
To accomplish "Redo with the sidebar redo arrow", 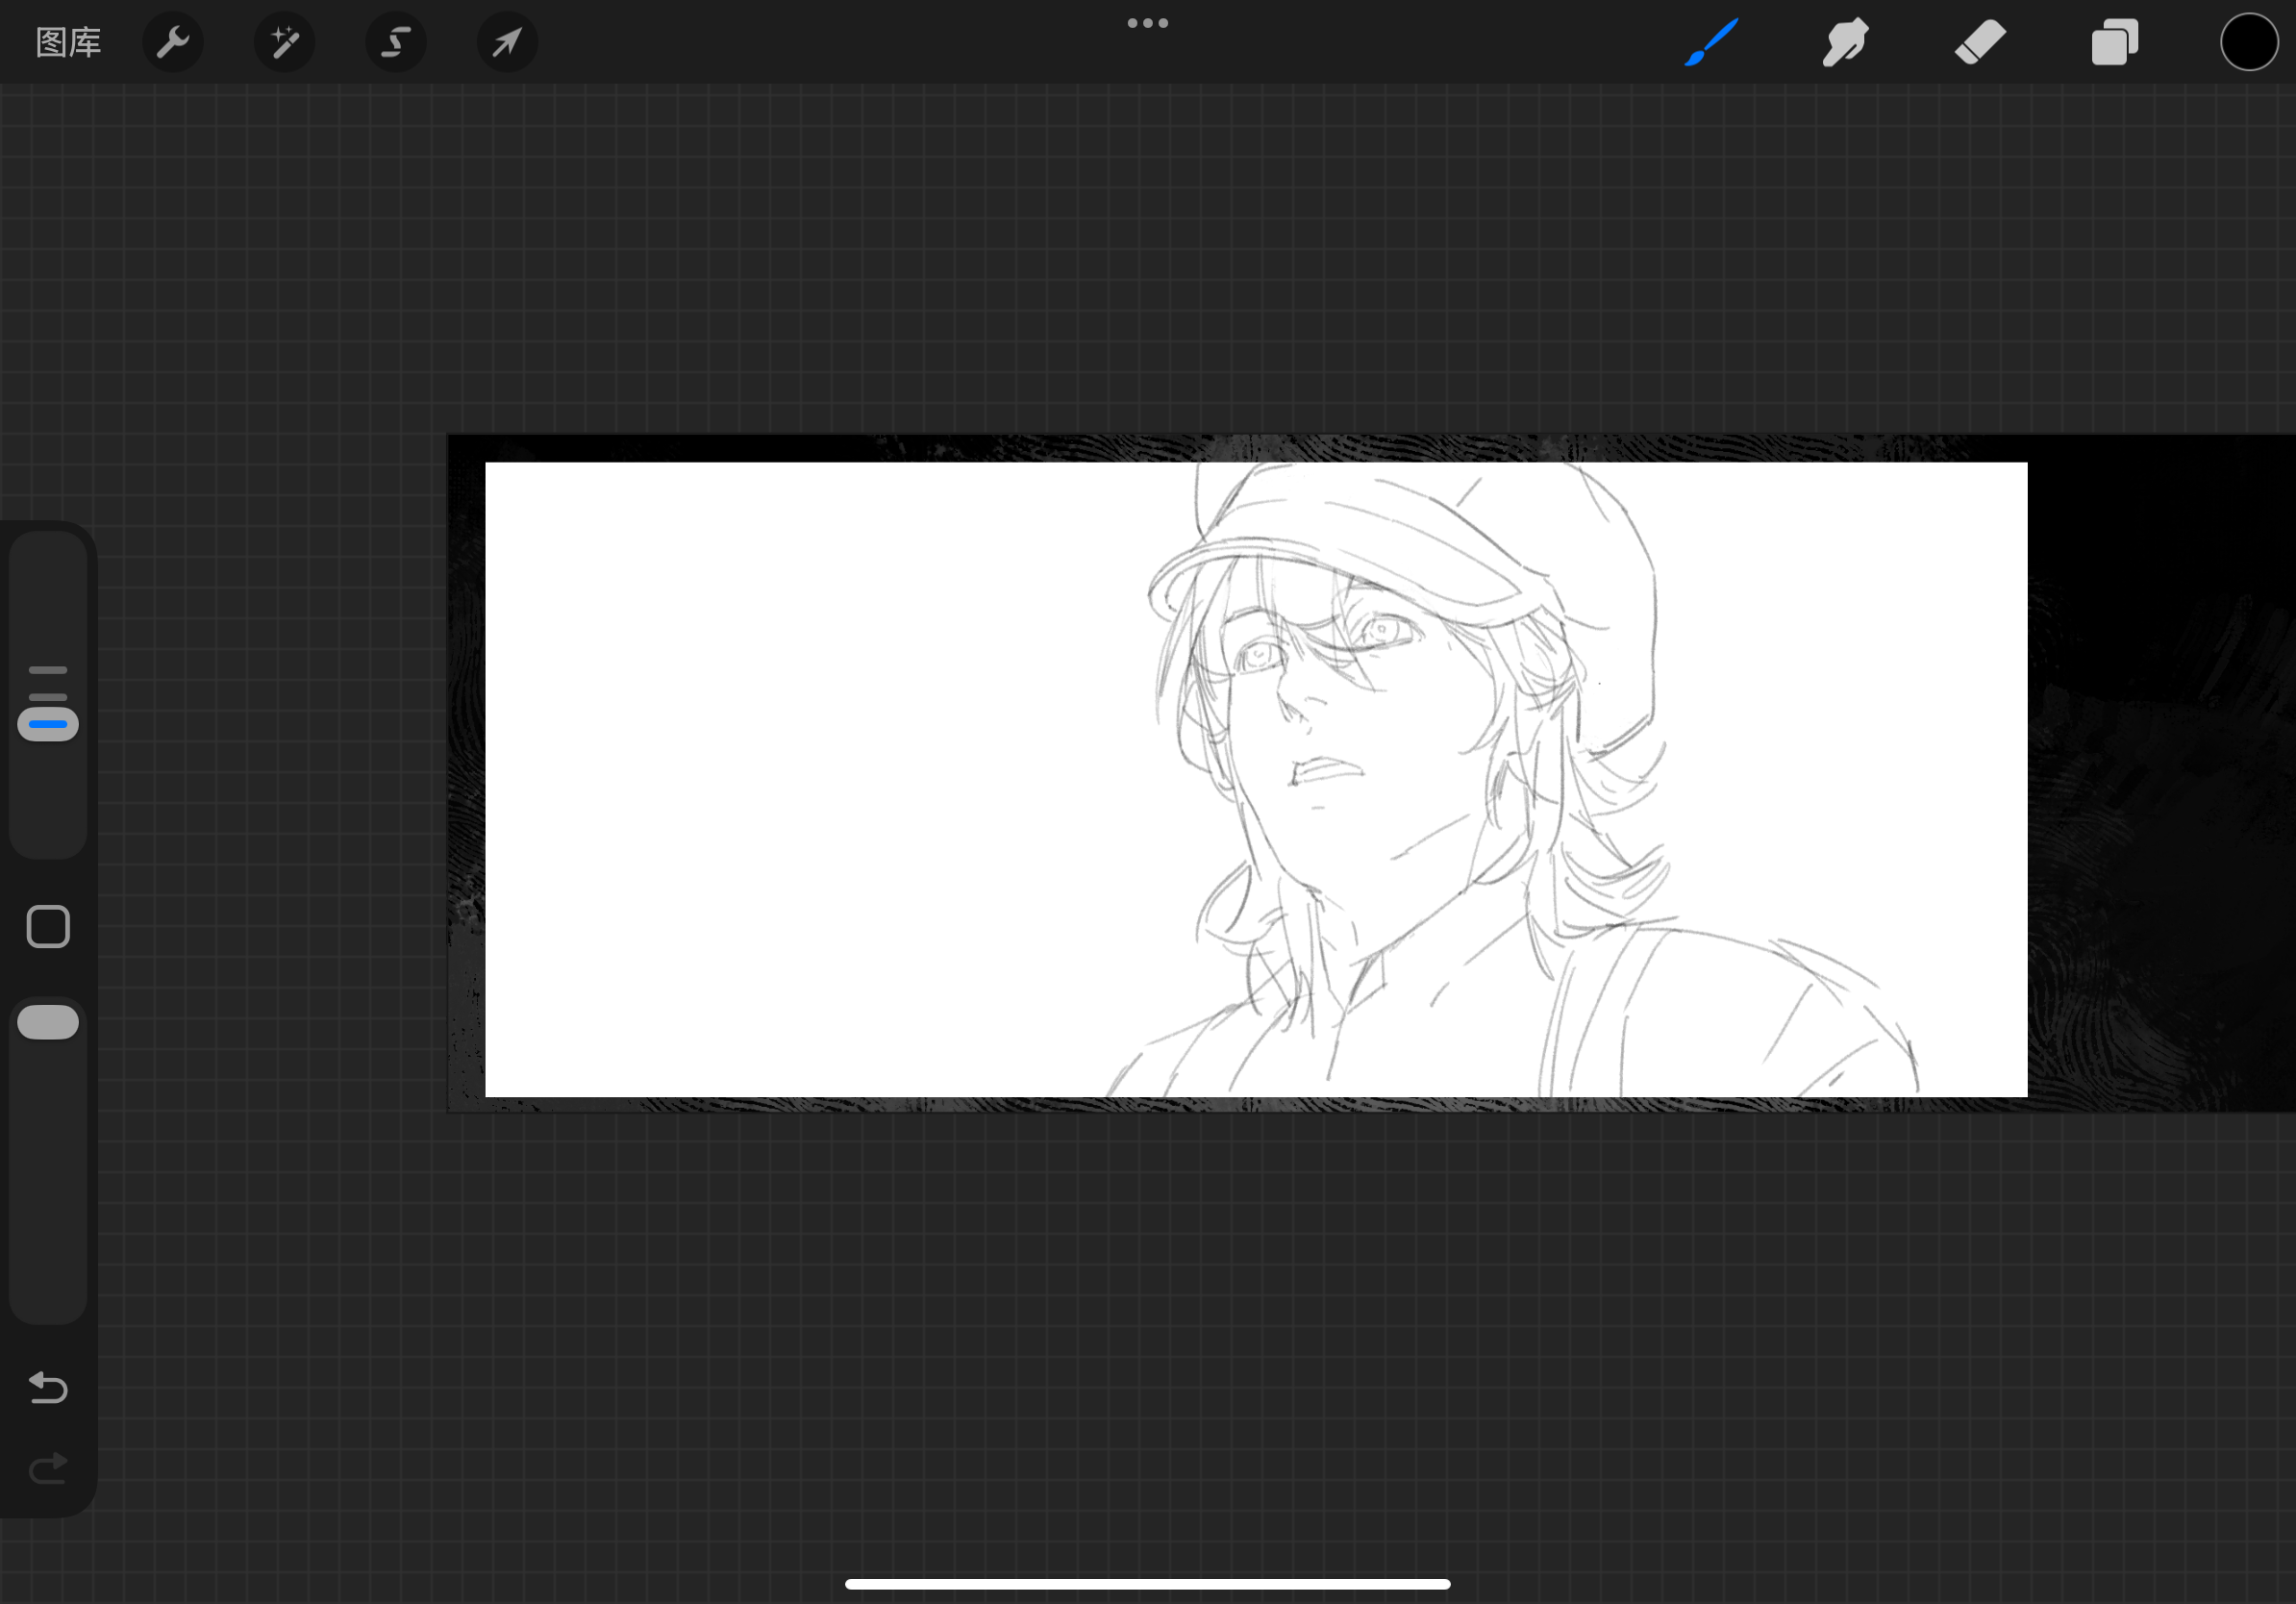I will point(48,1468).
